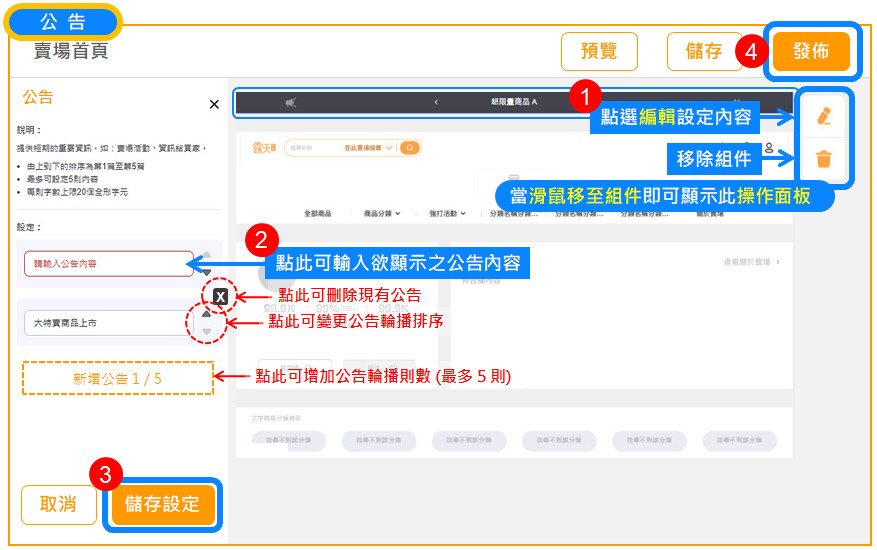Close the 公告 settings panel with X
Viewport: 877px width, 550px height.
coord(214,104)
